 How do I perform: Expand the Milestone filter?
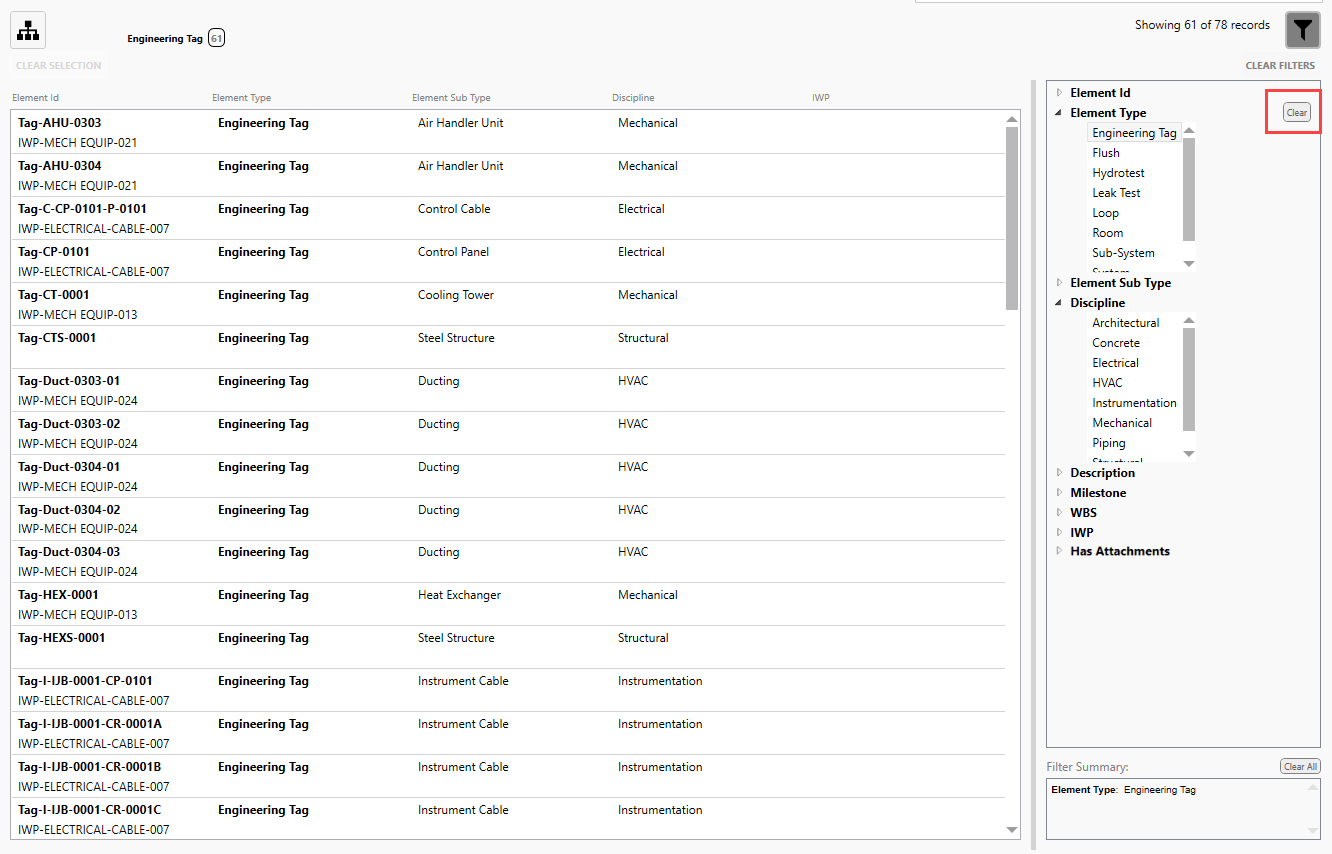pos(1060,493)
